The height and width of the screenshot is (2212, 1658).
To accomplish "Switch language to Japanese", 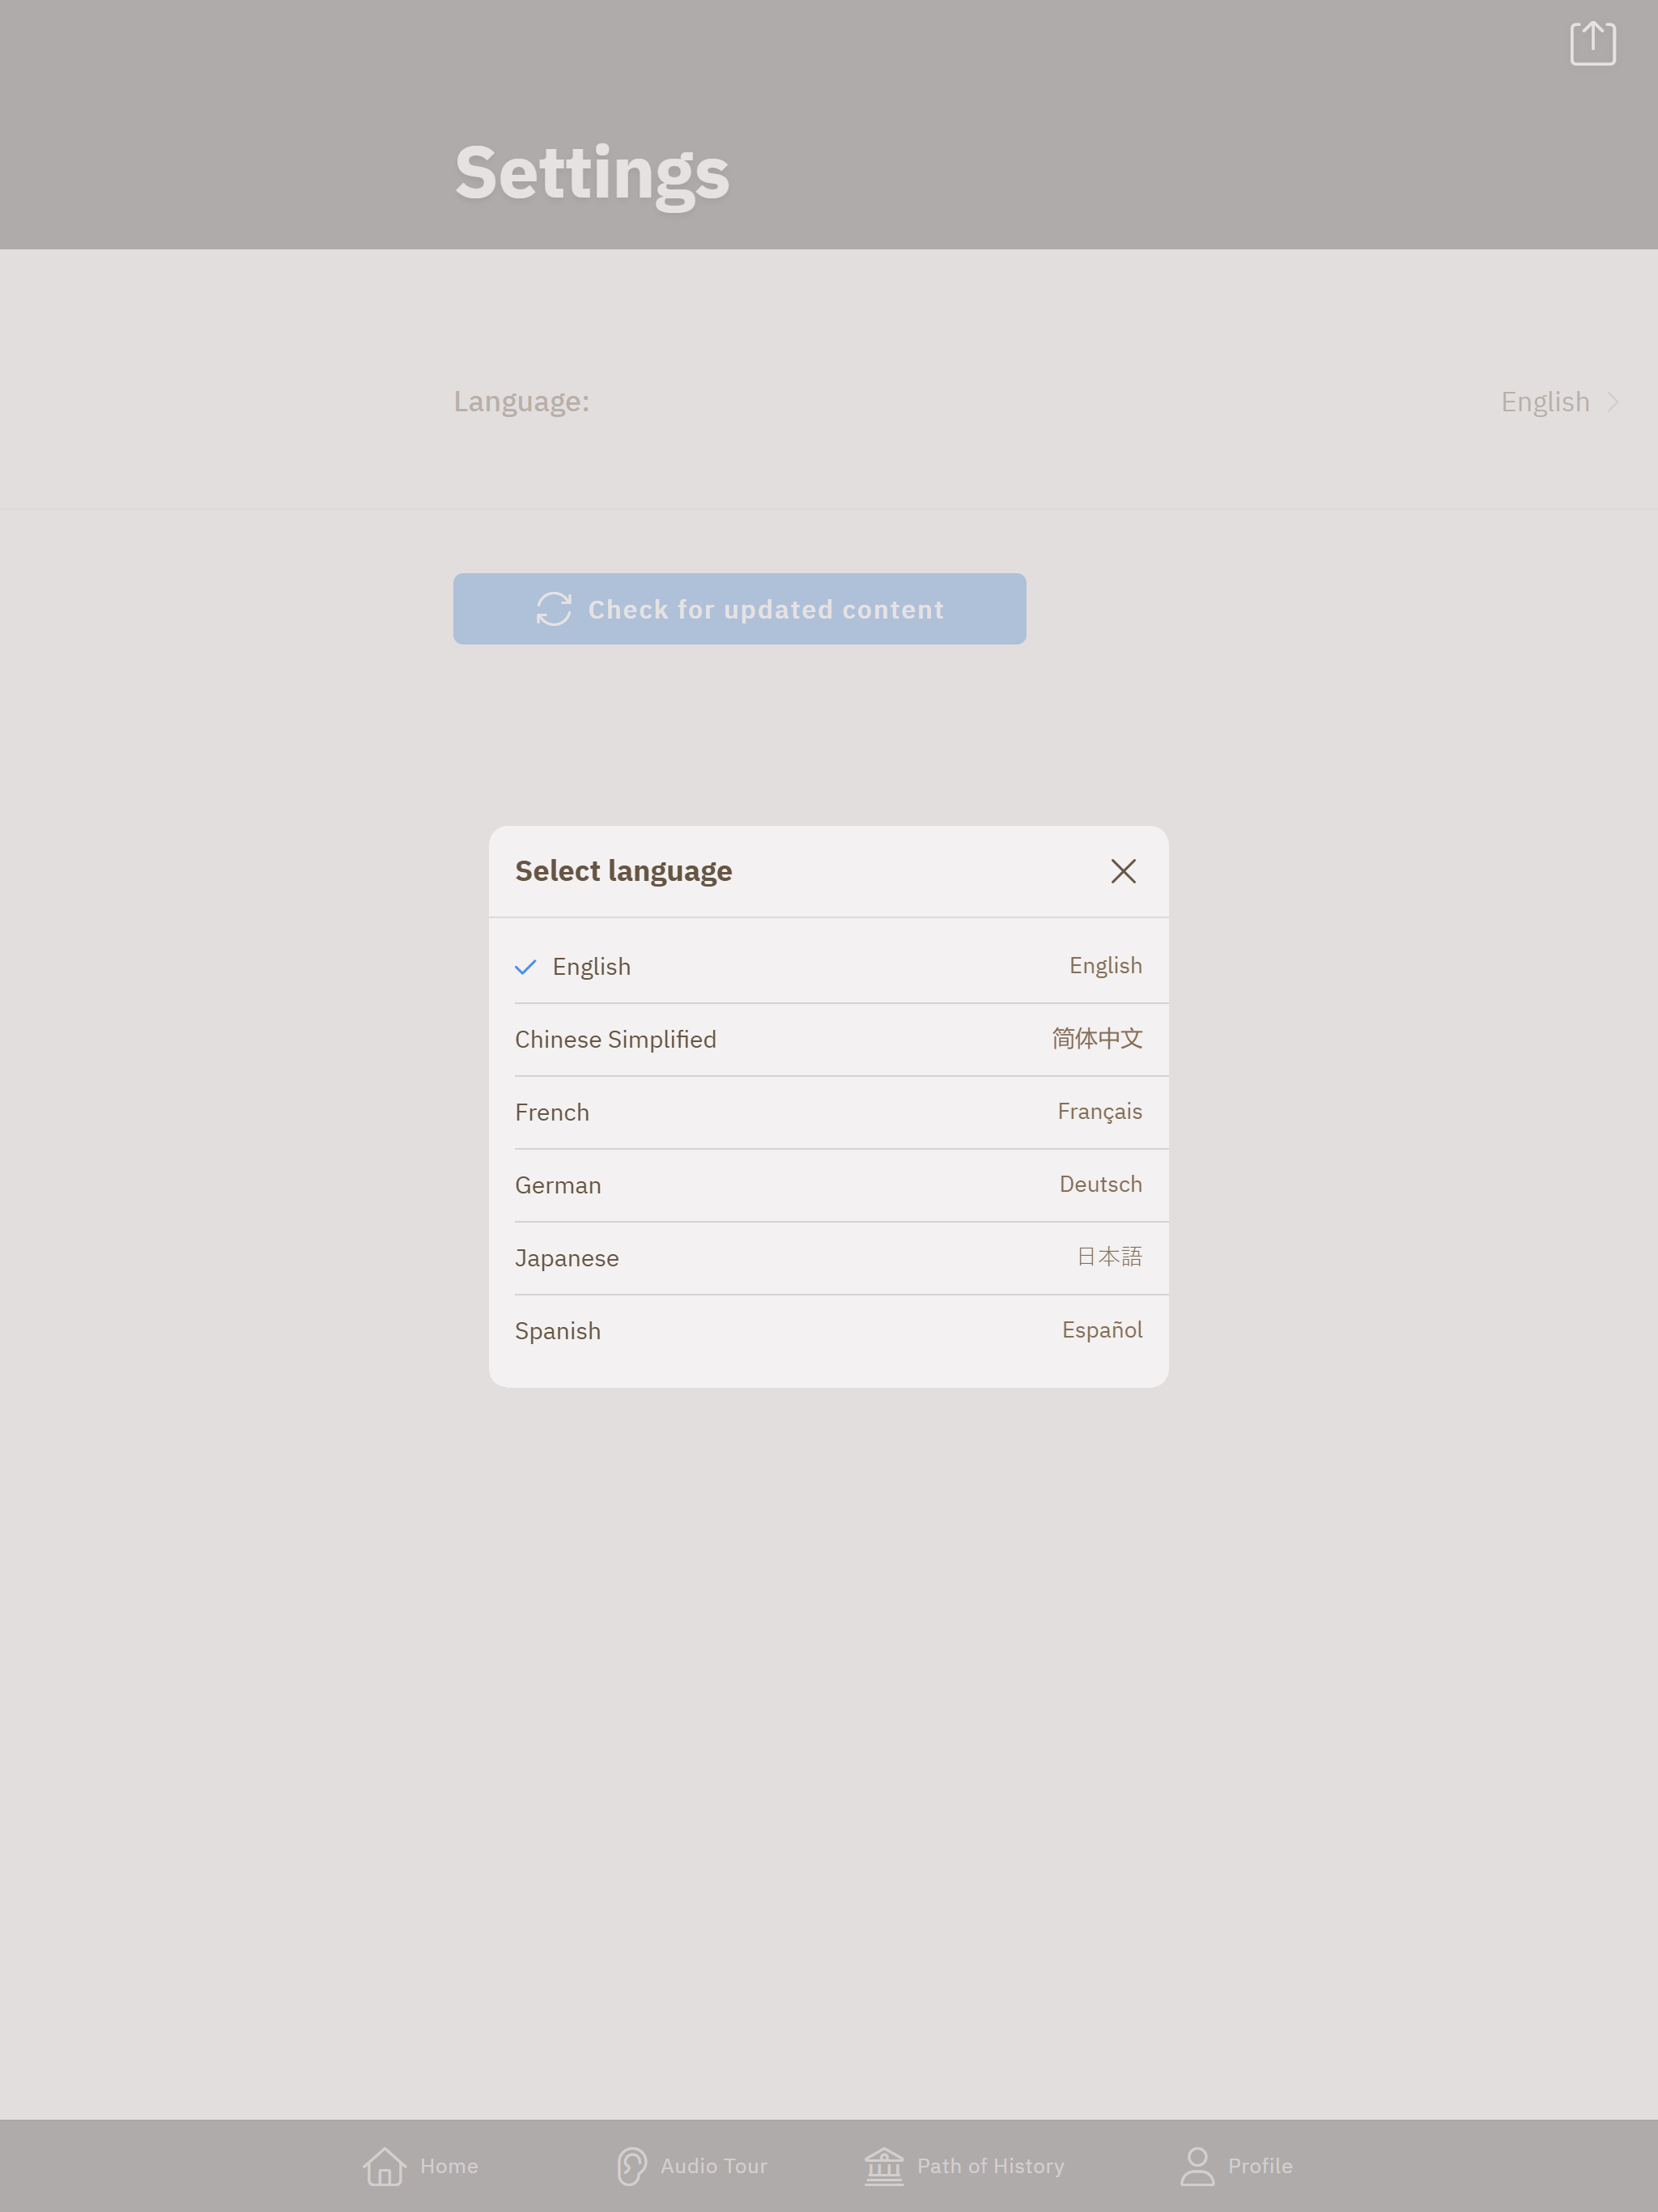I will pos(829,1258).
